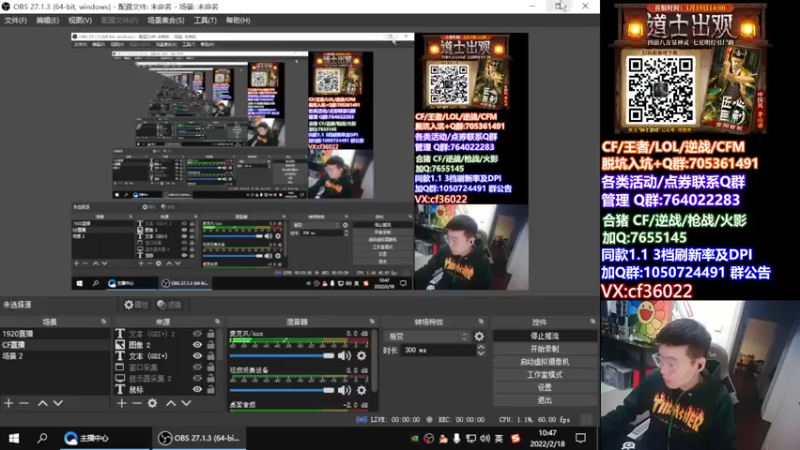Open the 工具(T) menu
This screenshot has width=800, height=450.
point(205,20)
